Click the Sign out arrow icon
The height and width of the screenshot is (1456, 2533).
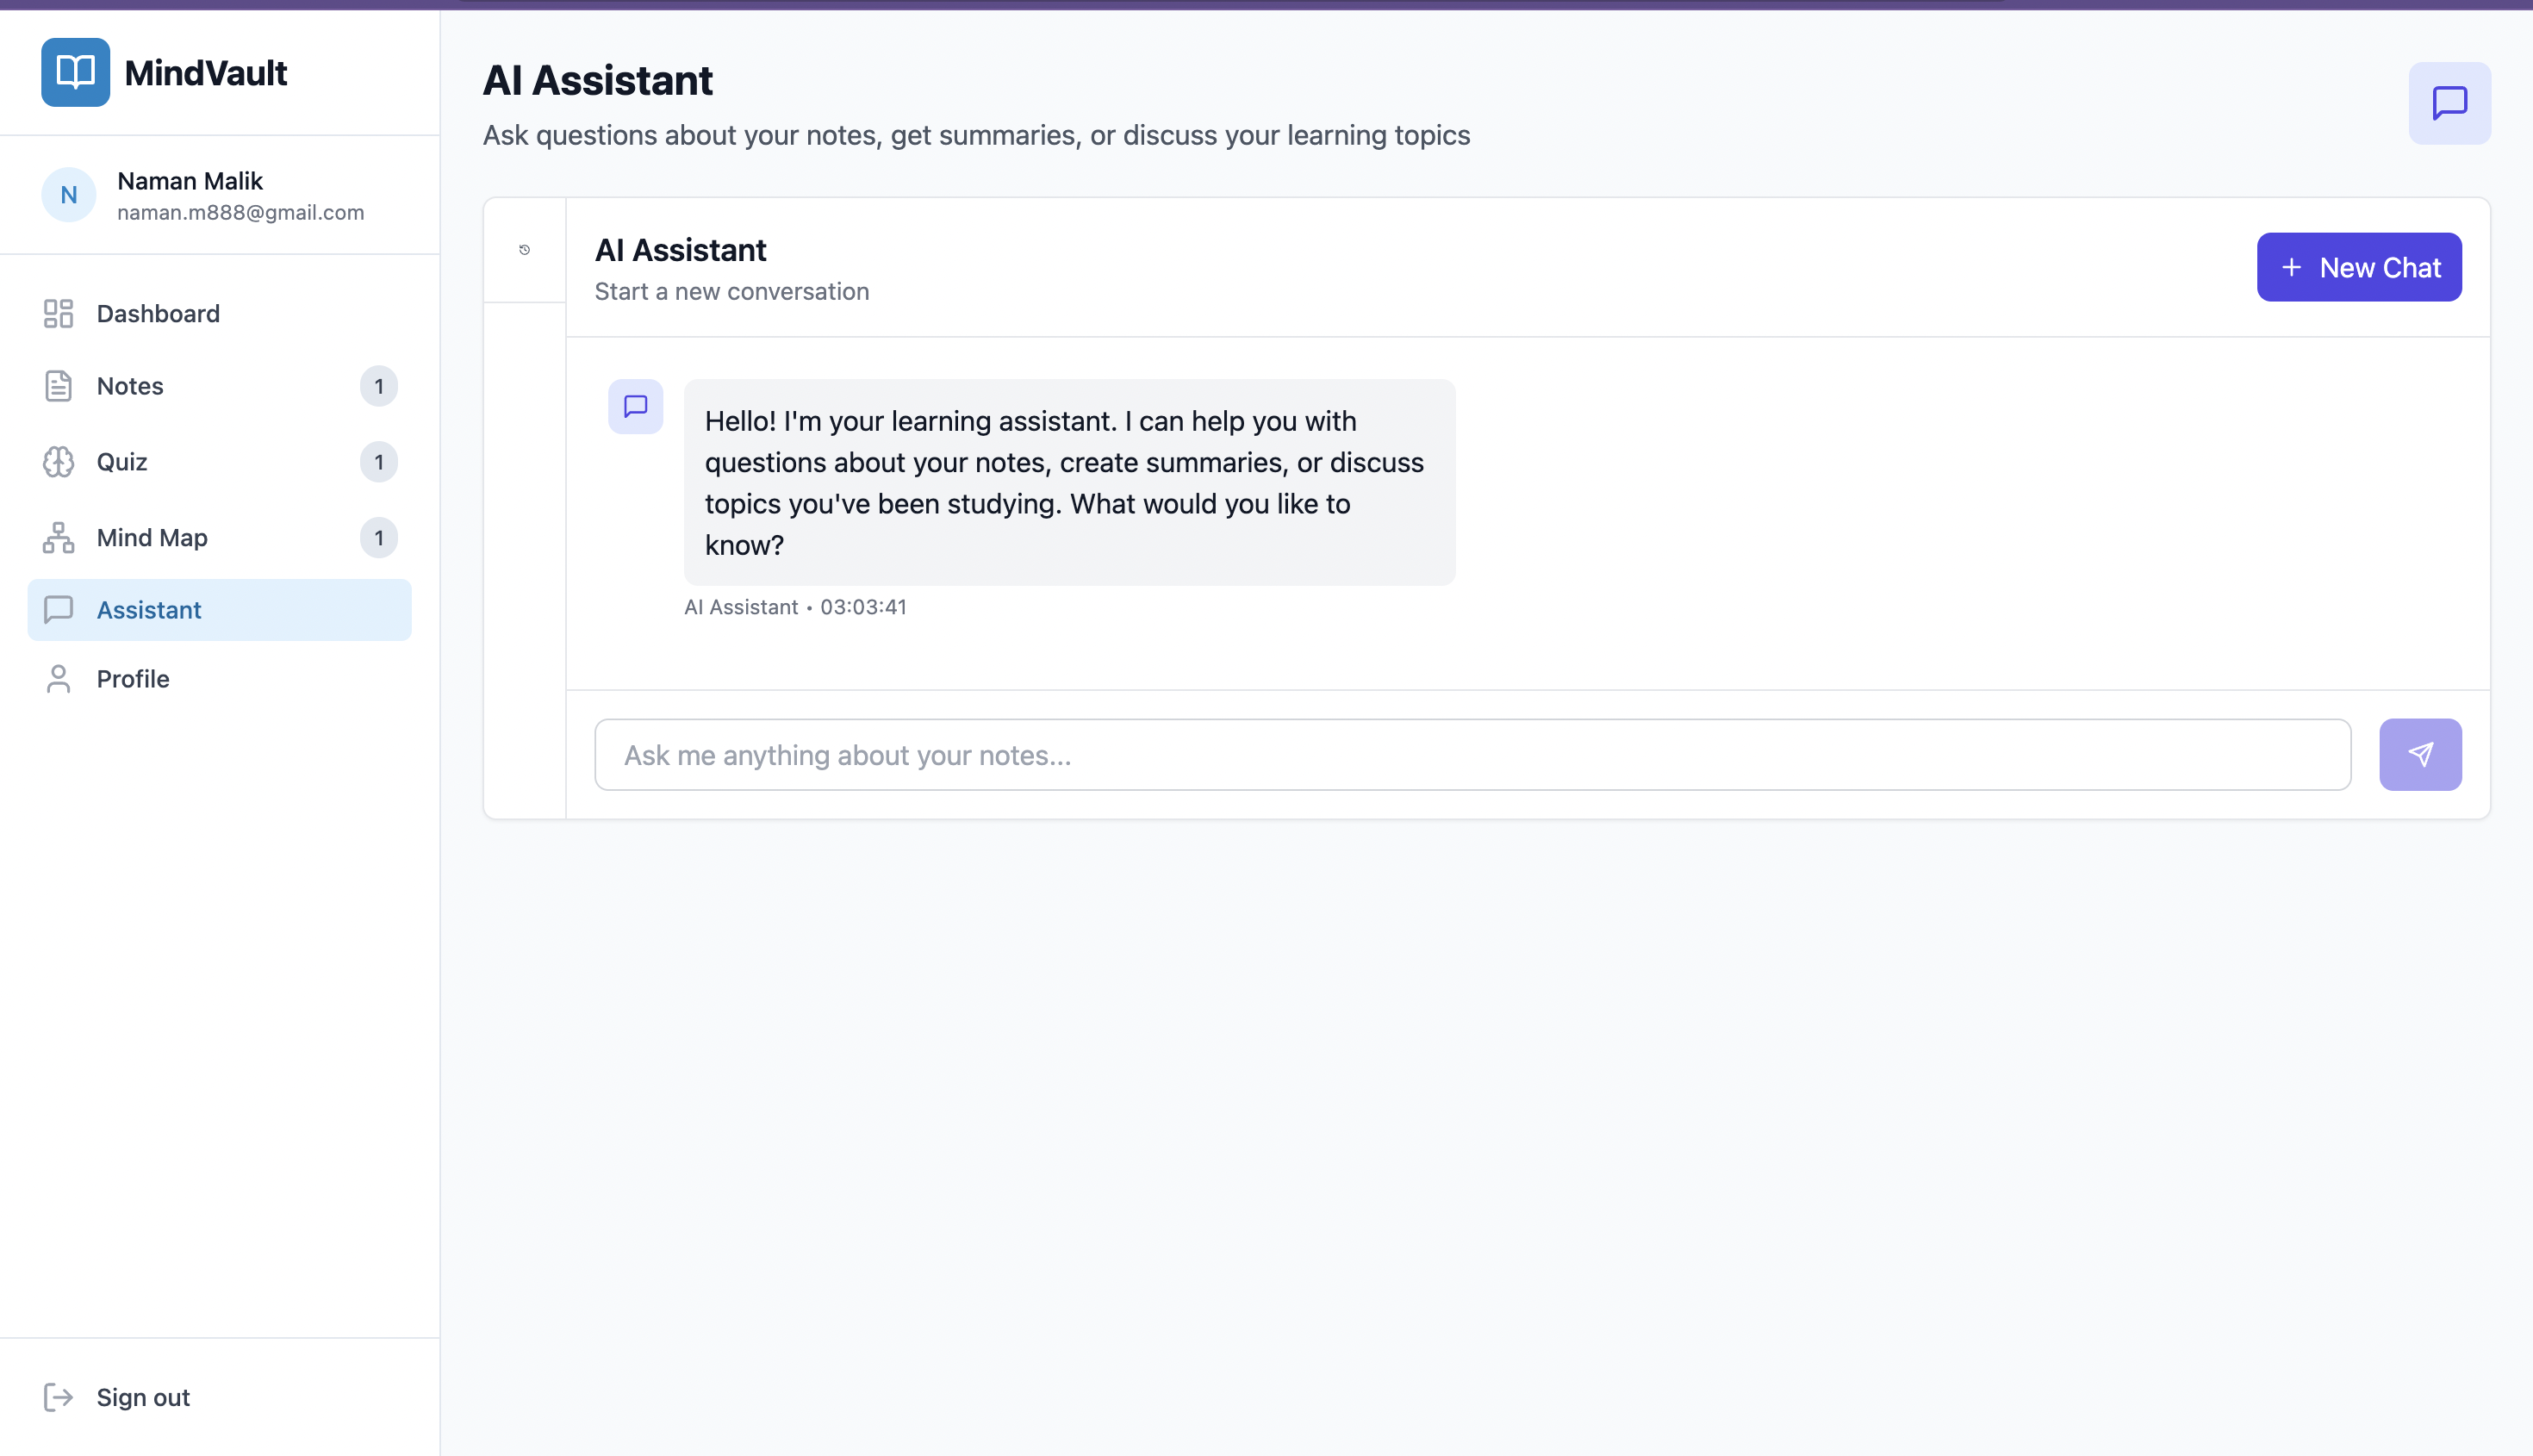click(58, 1397)
